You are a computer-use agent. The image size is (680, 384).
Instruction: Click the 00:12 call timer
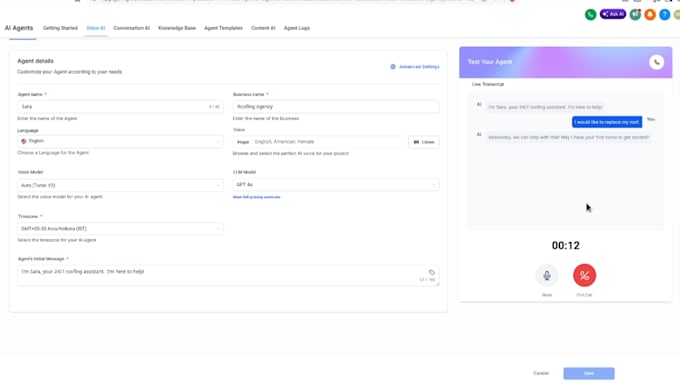[566, 246]
